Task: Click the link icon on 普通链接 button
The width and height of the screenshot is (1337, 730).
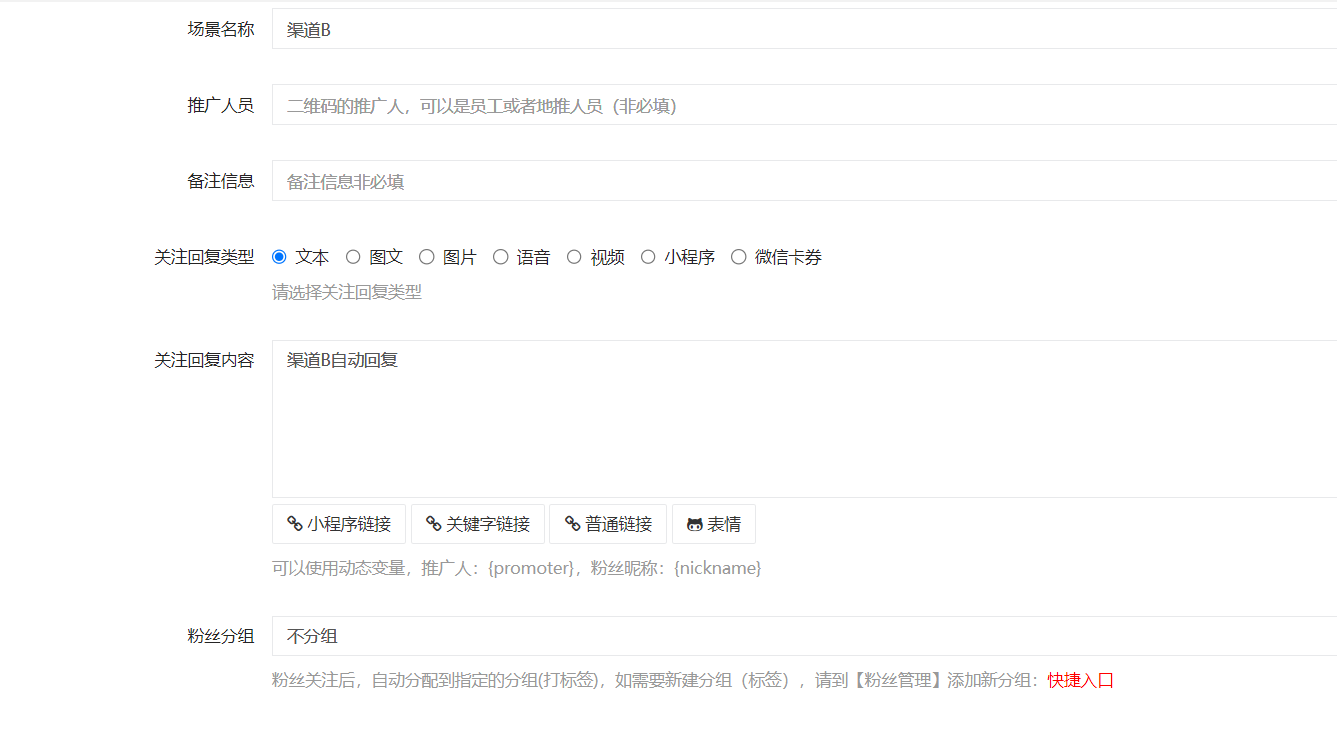Action: (x=572, y=523)
